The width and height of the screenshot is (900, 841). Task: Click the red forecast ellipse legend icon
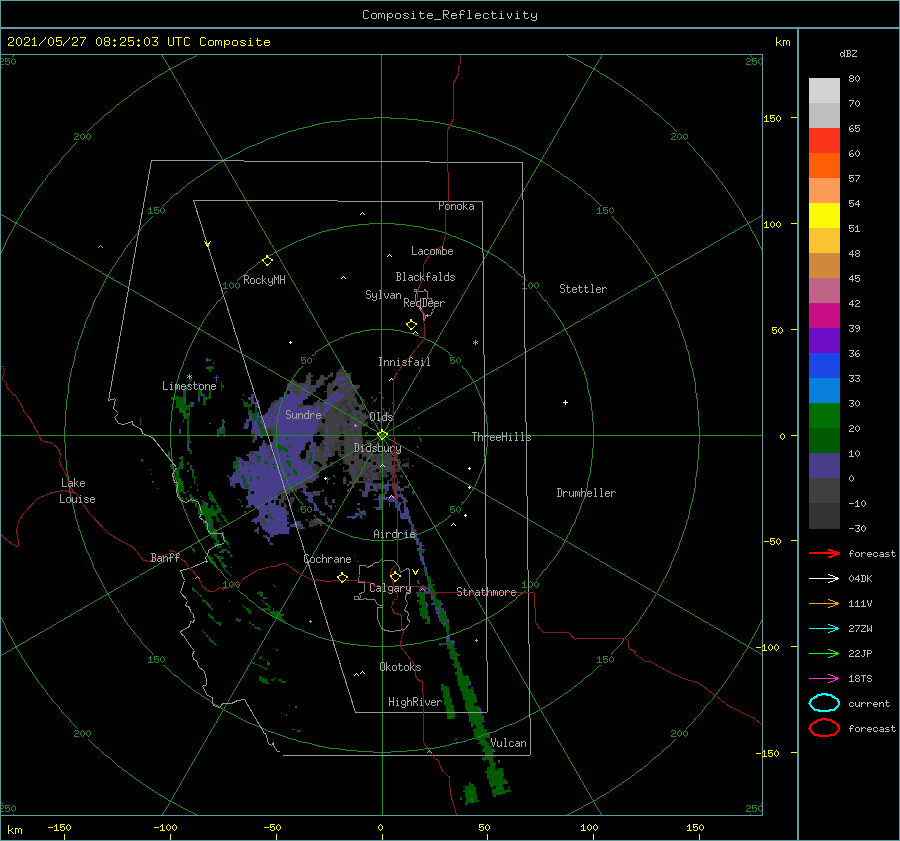coord(824,728)
